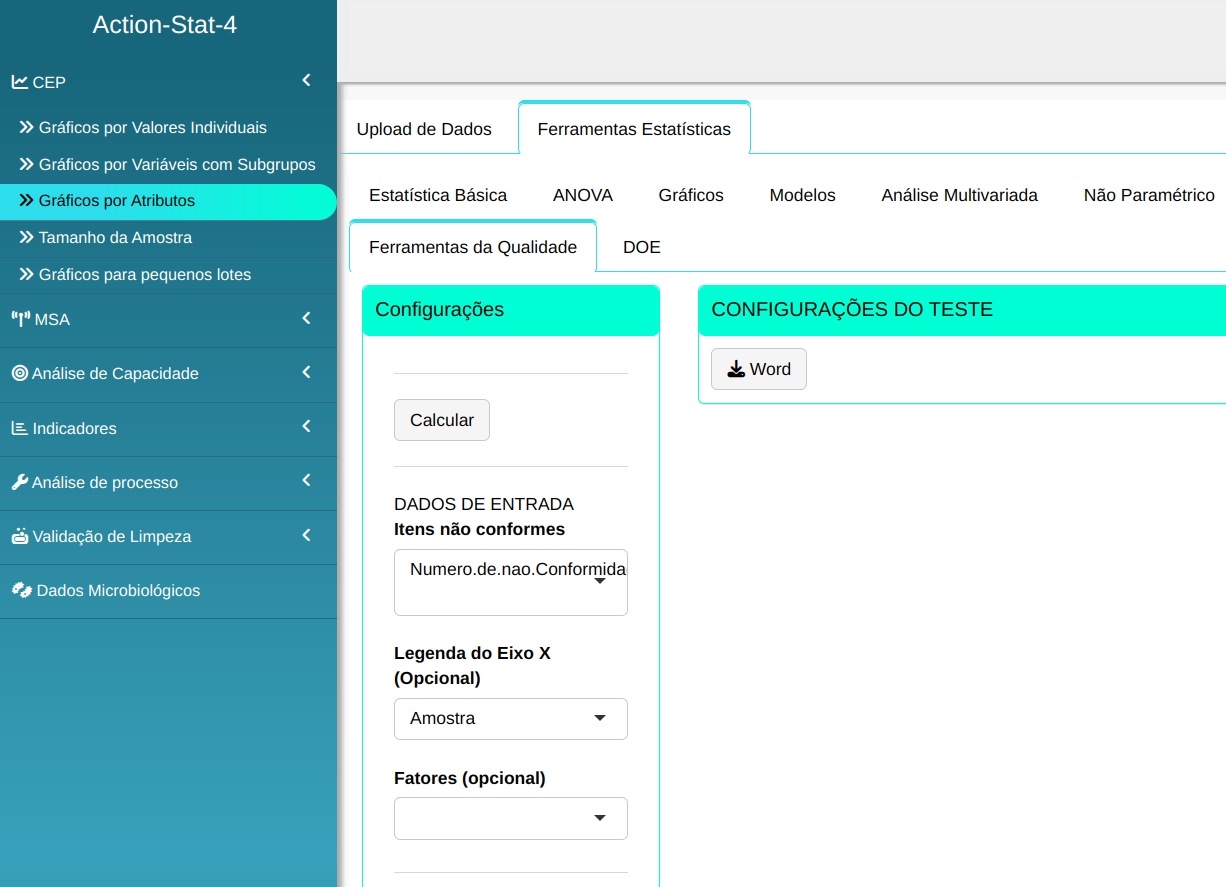1226x887 pixels.
Task: Click the Word download icon
Action: (x=736, y=369)
